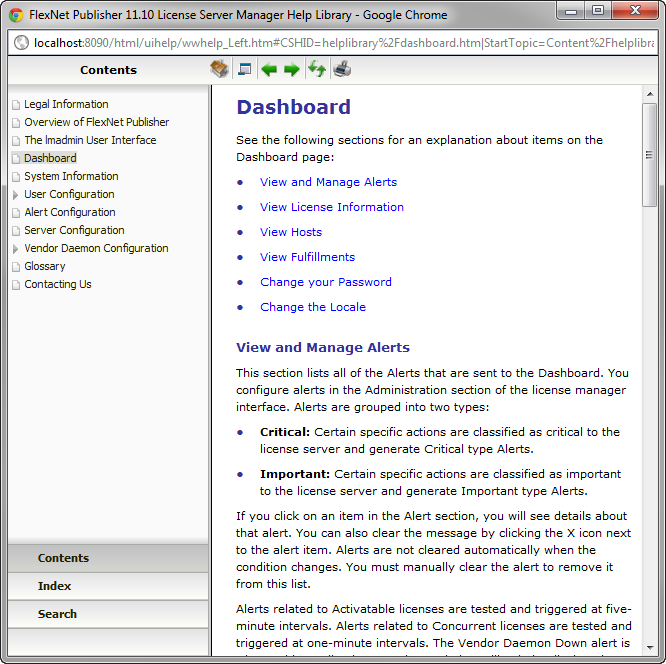Open the Contacting Us topic
The image size is (666, 664).
click(58, 284)
